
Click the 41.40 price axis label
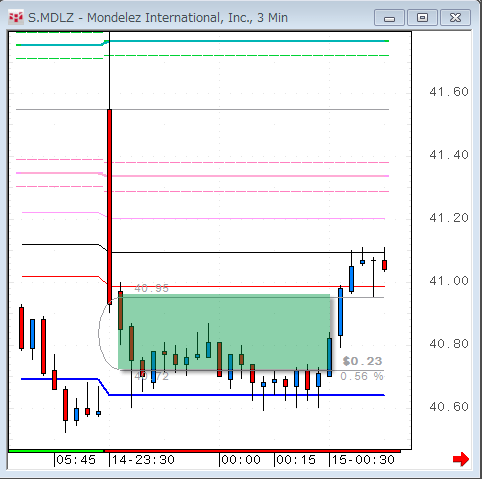449,155
